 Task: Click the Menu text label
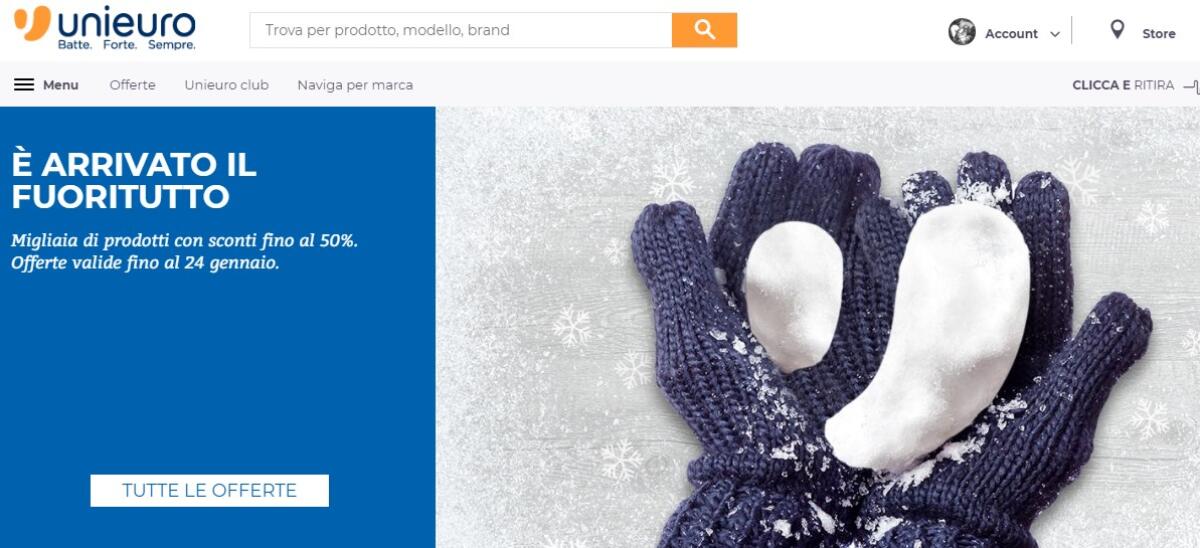pyautogui.click(x=60, y=85)
